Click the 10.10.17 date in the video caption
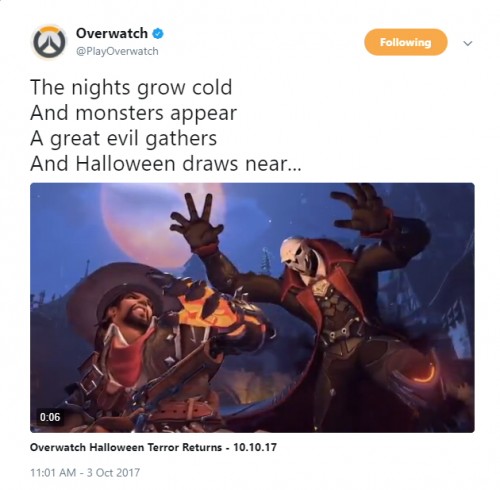 (255, 447)
